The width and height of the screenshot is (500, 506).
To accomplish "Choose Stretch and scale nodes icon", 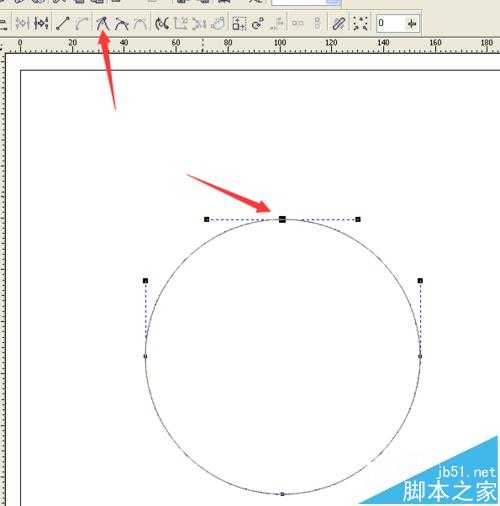I will click(239, 24).
